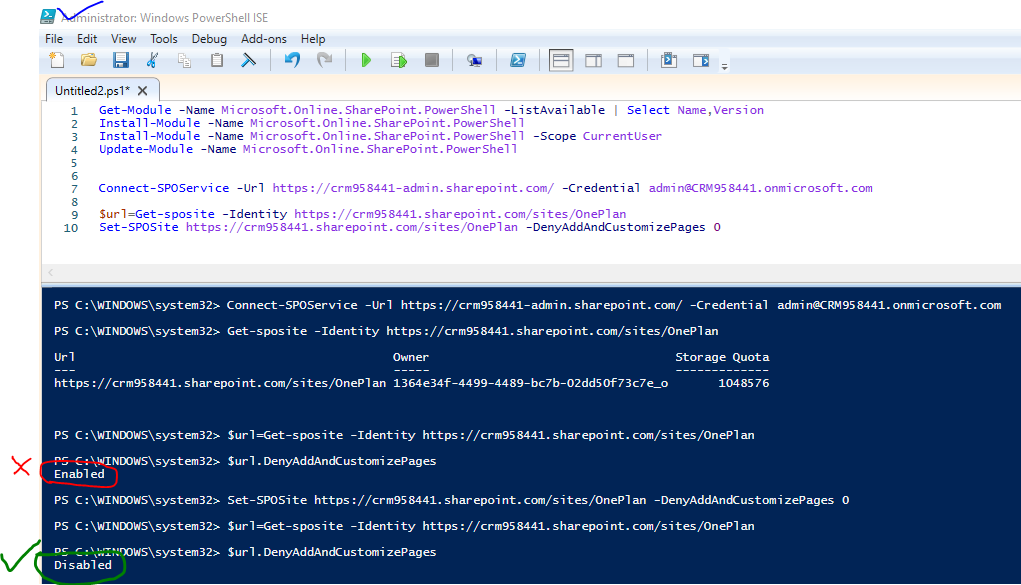Close the Untitled2.ps1 tab

[143, 91]
